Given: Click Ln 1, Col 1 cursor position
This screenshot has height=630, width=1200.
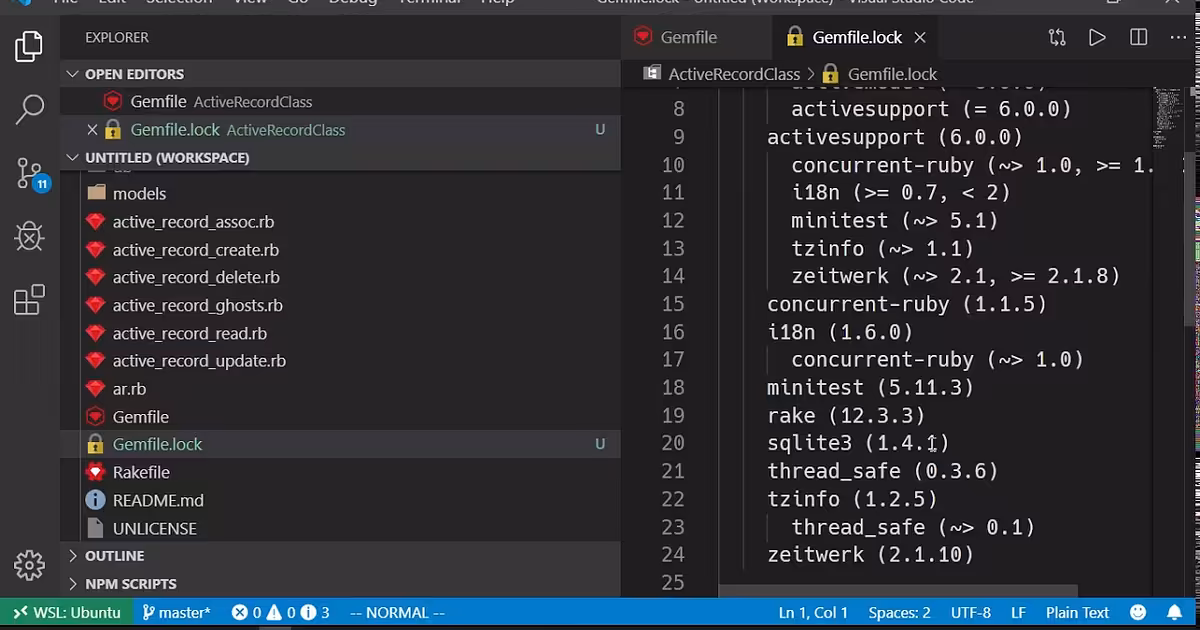Looking at the screenshot, I should coord(813,613).
